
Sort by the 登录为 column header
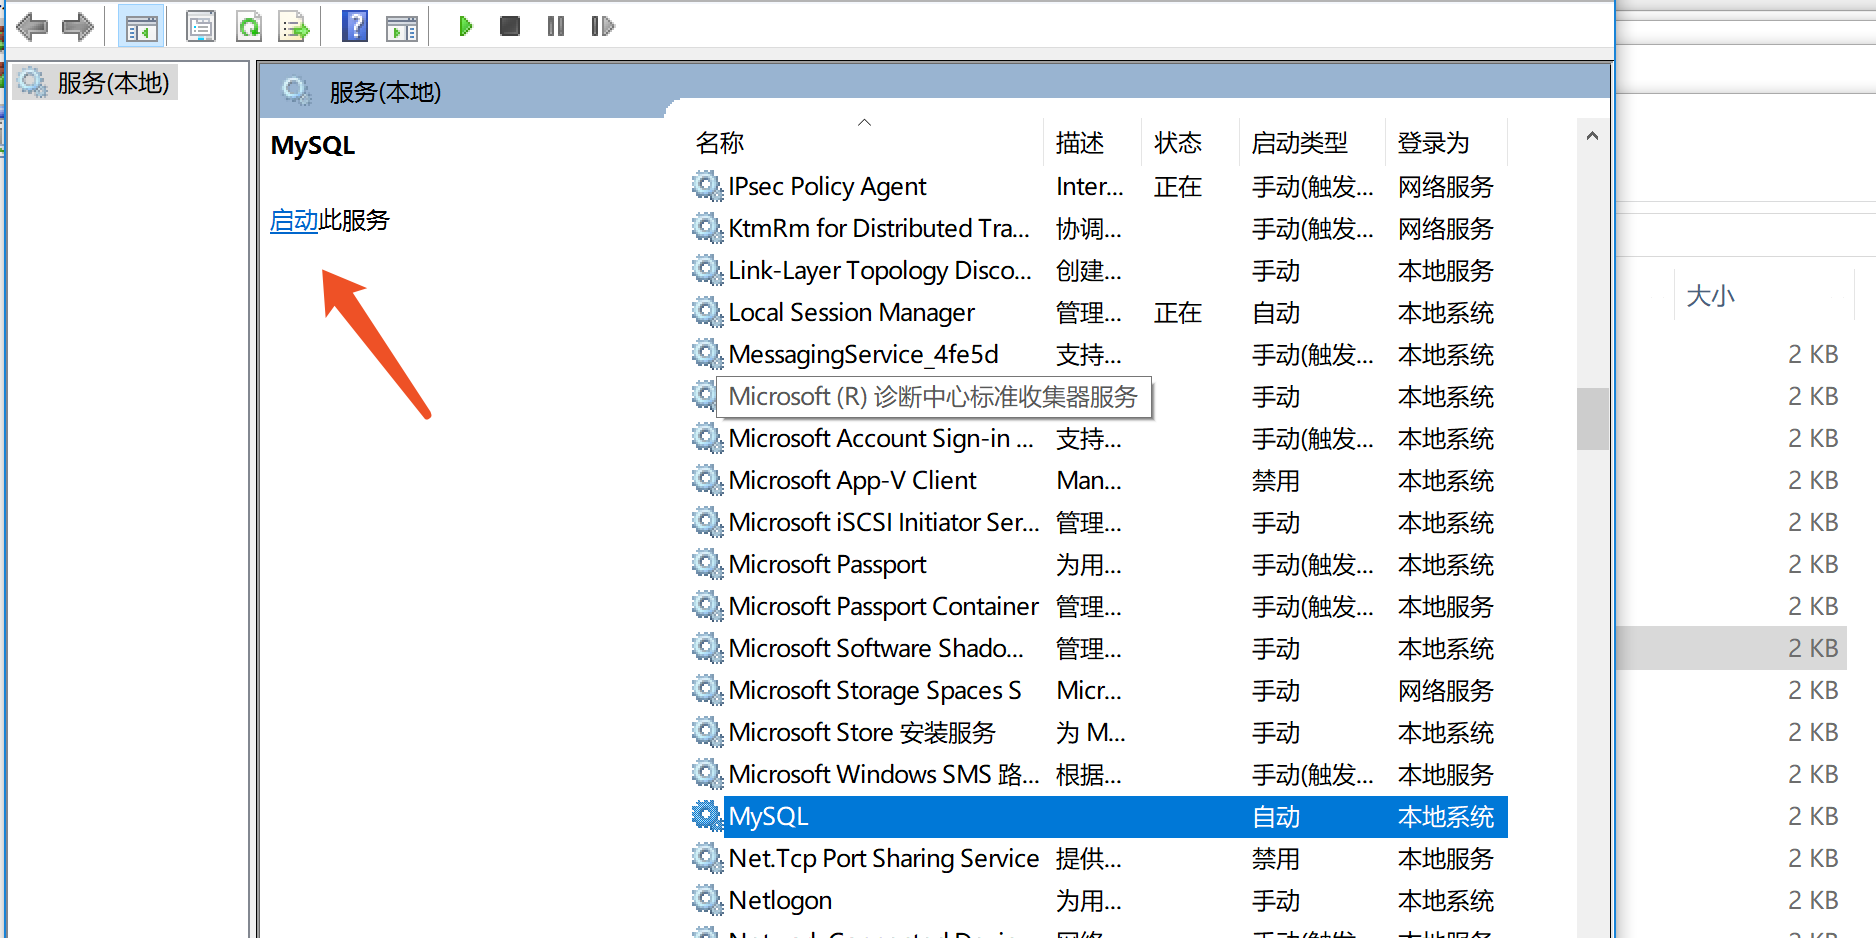[x=1433, y=143]
